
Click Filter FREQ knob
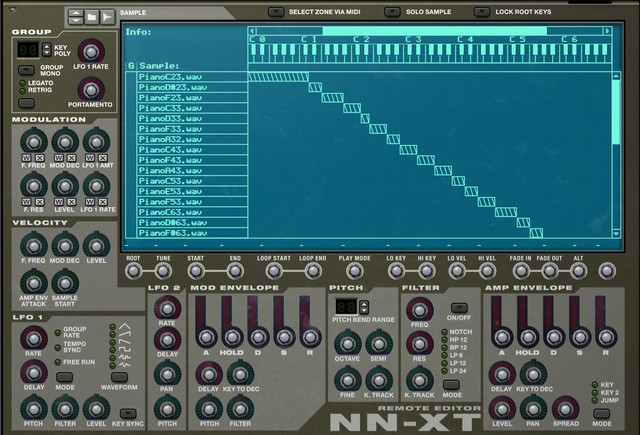click(420, 310)
